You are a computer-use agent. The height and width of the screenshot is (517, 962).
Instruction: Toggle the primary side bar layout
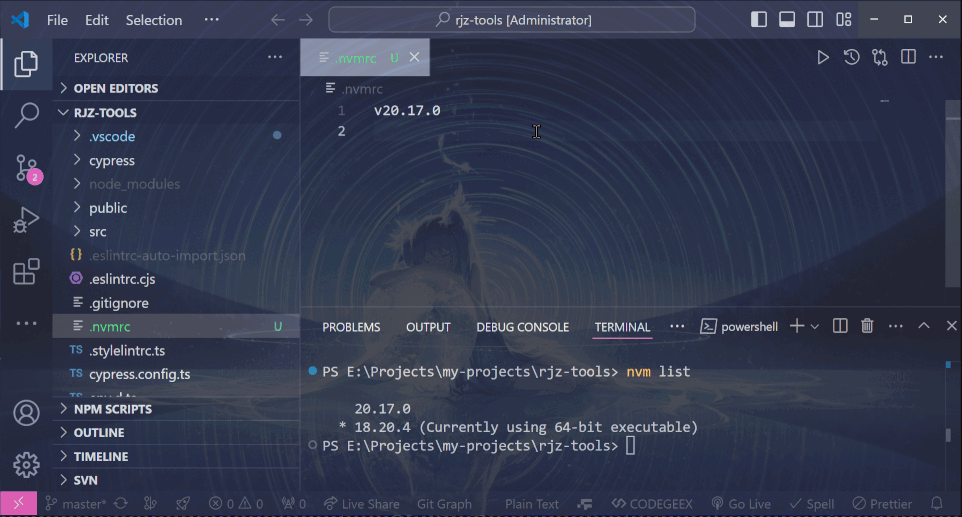point(759,20)
